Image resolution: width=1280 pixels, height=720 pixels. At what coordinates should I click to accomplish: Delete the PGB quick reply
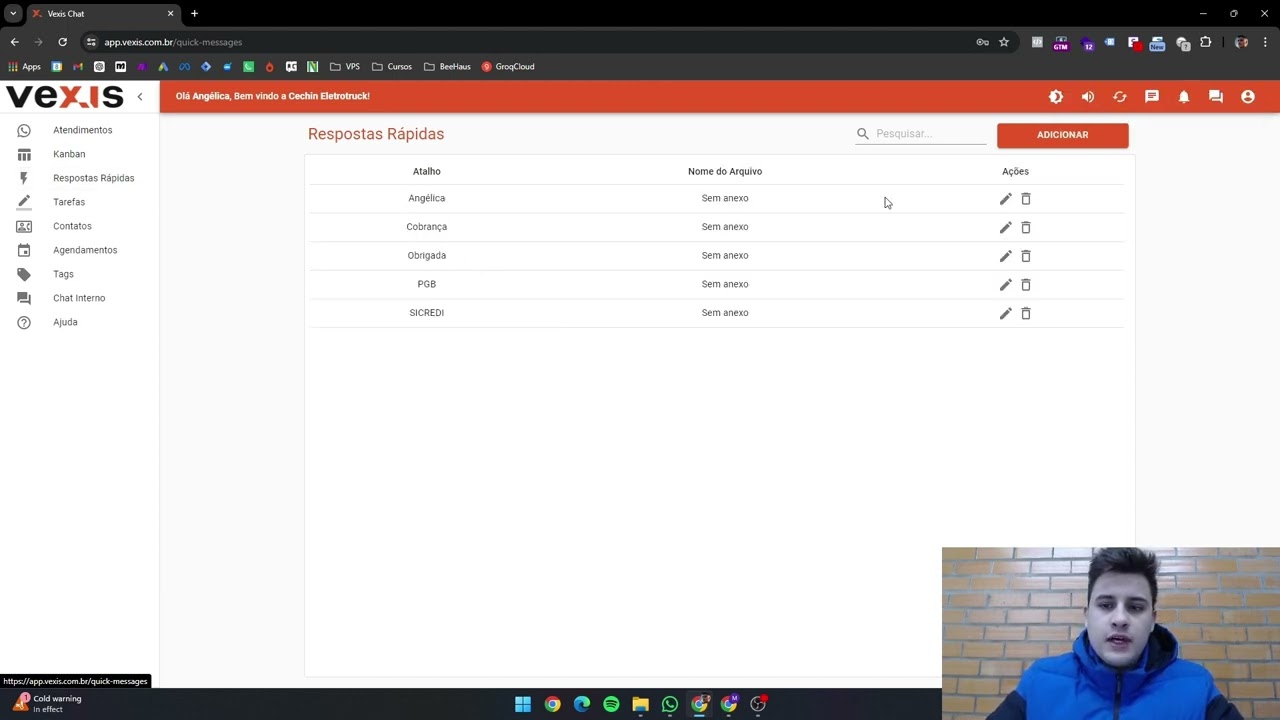[1026, 285]
